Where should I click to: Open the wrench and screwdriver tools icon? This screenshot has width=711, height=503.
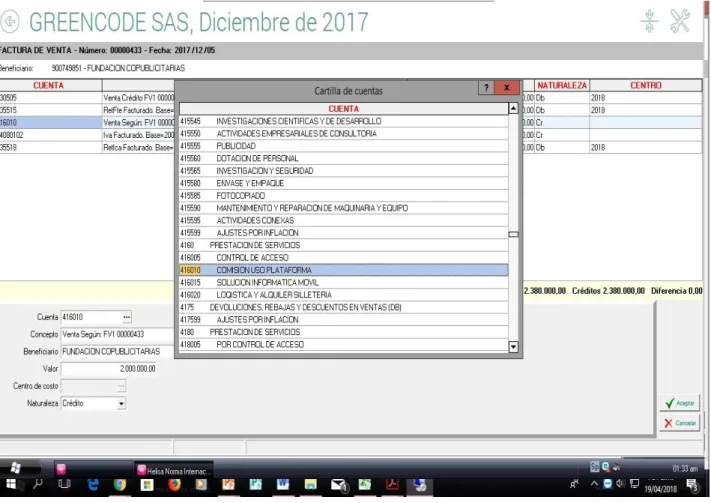[x=680, y=21]
